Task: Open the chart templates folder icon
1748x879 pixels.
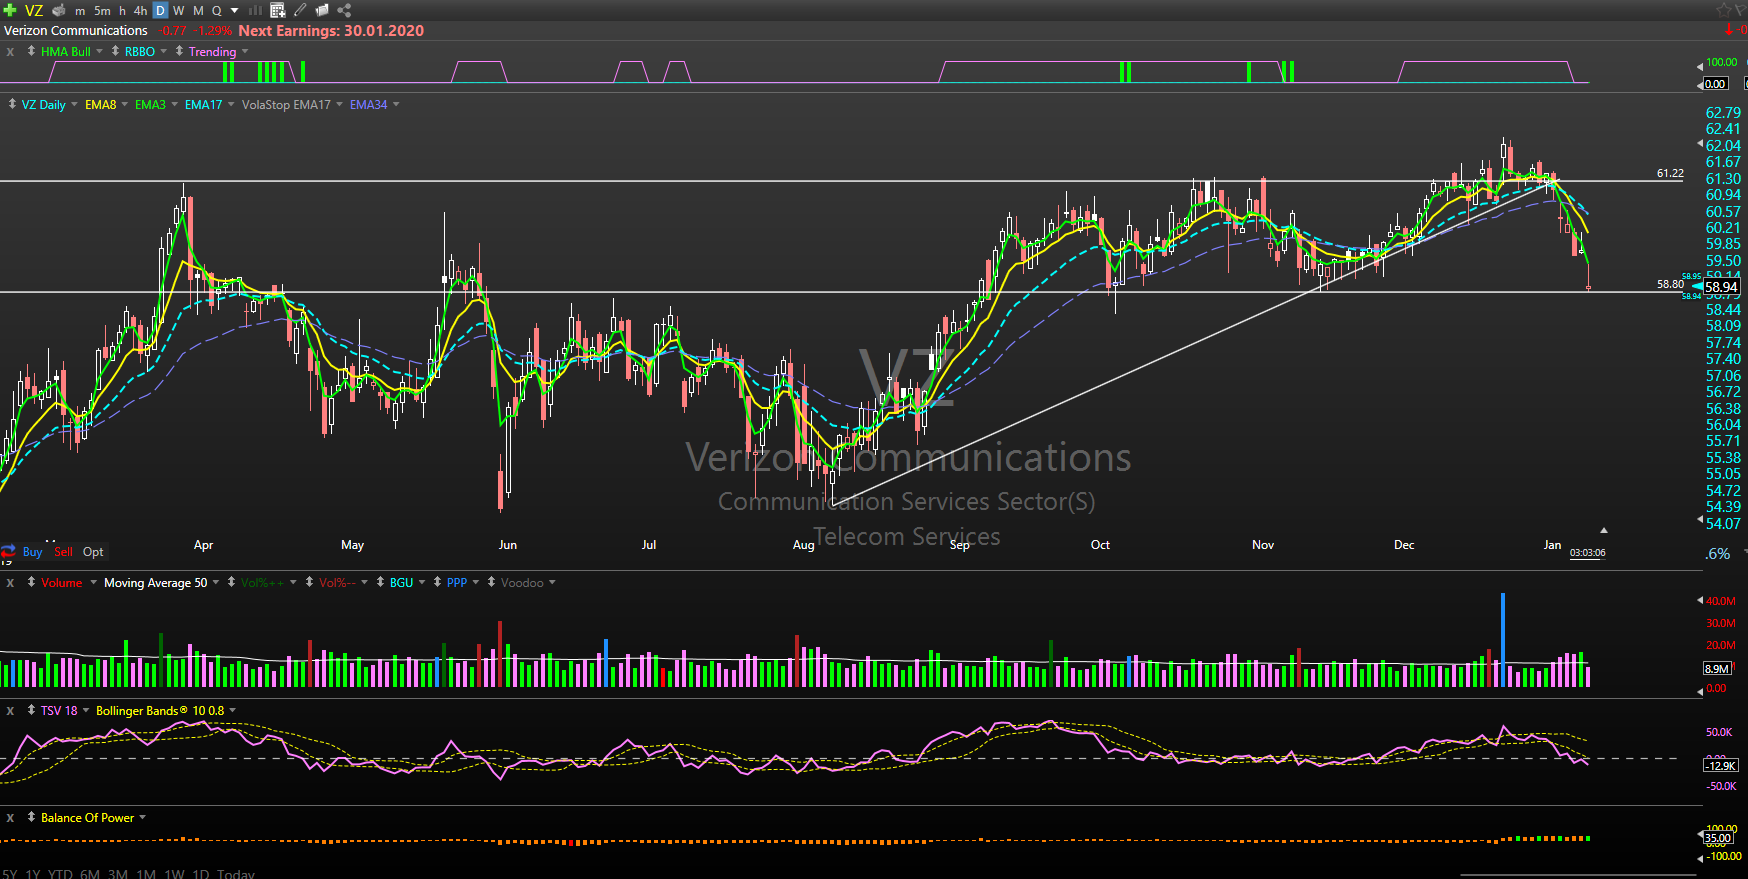Action: pyautogui.click(x=322, y=10)
